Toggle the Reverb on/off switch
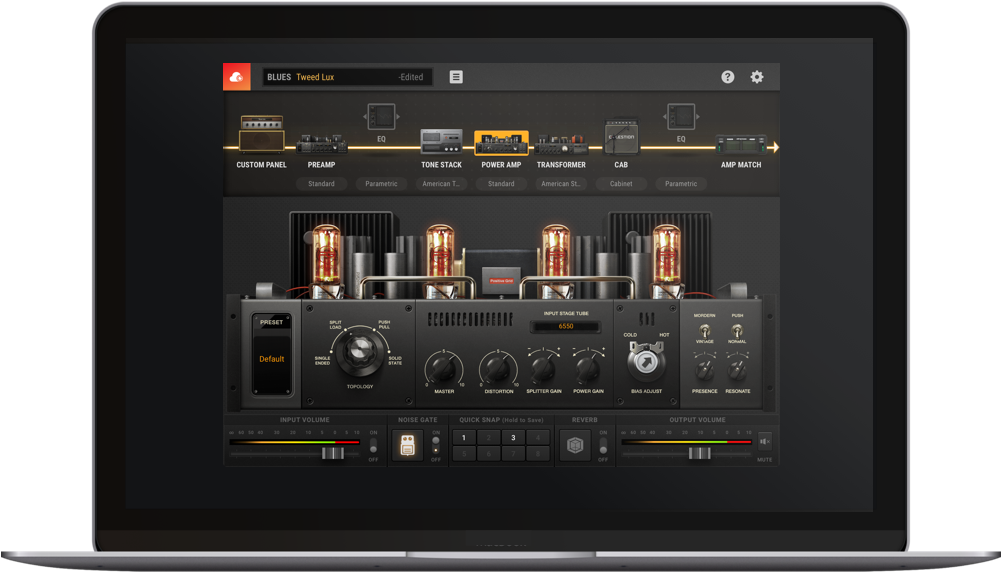The image size is (1001, 572). pyautogui.click(x=603, y=446)
